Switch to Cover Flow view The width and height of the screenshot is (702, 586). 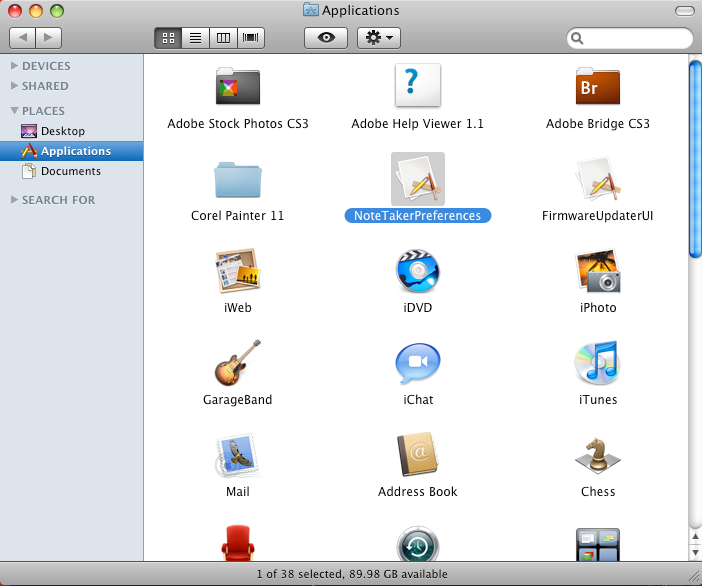click(251, 38)
